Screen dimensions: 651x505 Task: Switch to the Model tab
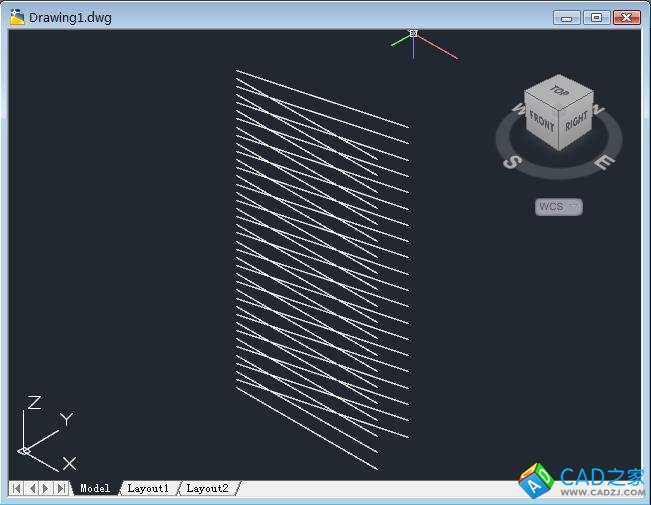pos(95,488)
